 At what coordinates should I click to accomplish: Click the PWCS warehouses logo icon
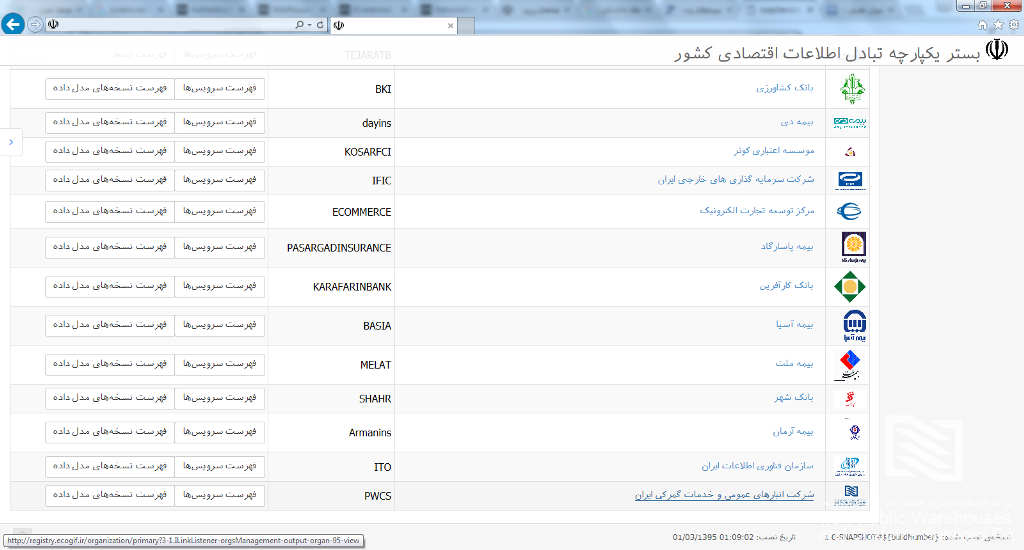tap(850, 495)
